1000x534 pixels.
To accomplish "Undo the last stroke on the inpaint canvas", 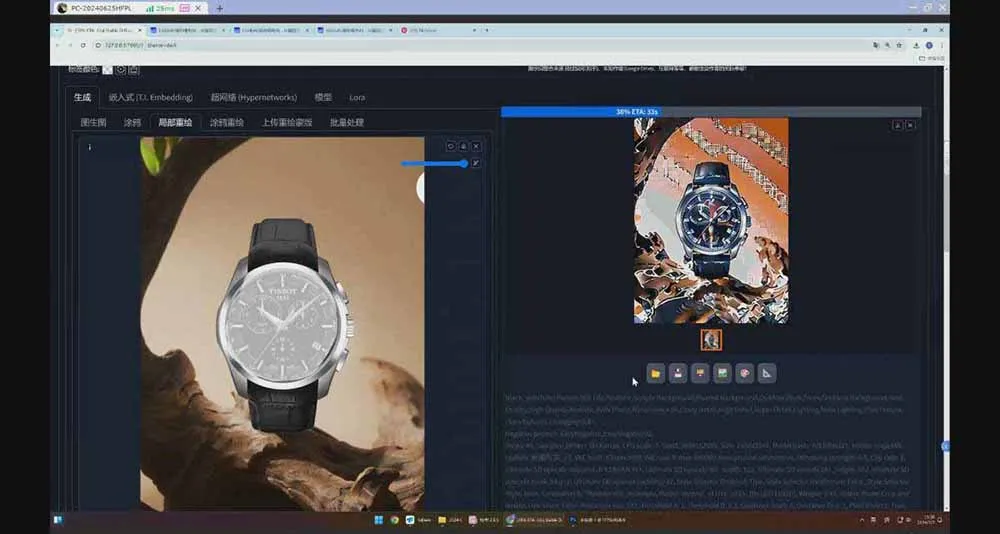I will pyautogui.click(x=451, y=146).
